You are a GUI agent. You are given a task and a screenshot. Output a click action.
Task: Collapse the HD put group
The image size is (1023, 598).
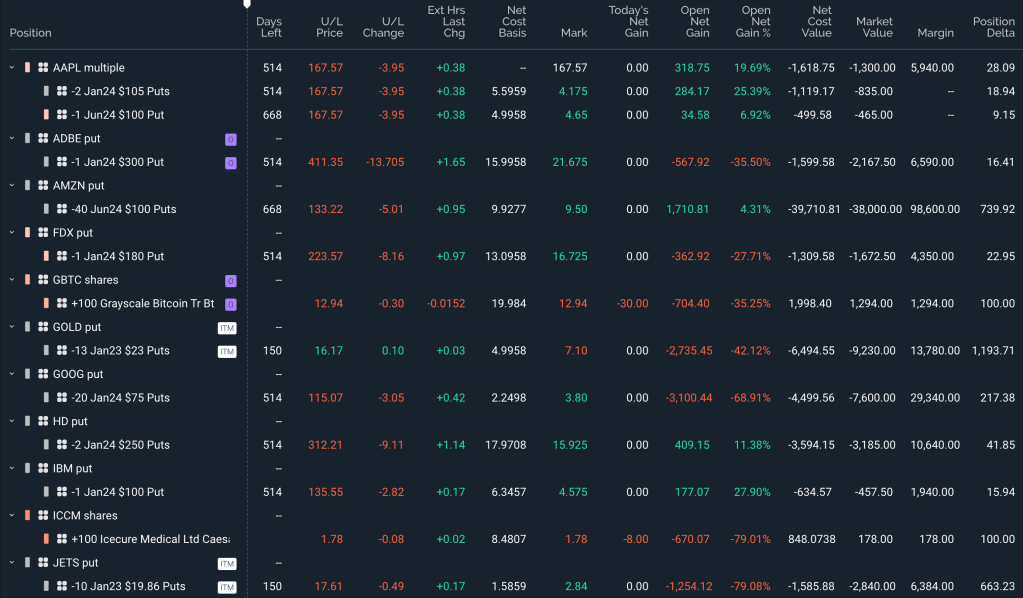pyautogui.click(x=12, y=422)
